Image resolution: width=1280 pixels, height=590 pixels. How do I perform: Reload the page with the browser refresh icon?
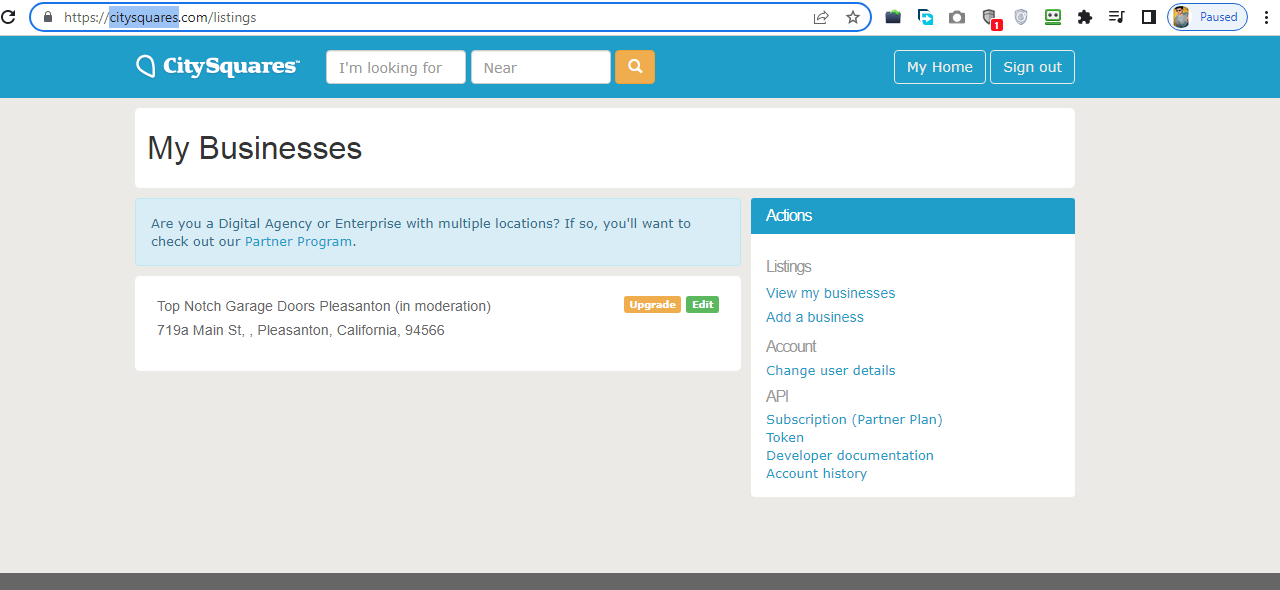point(8,17)
